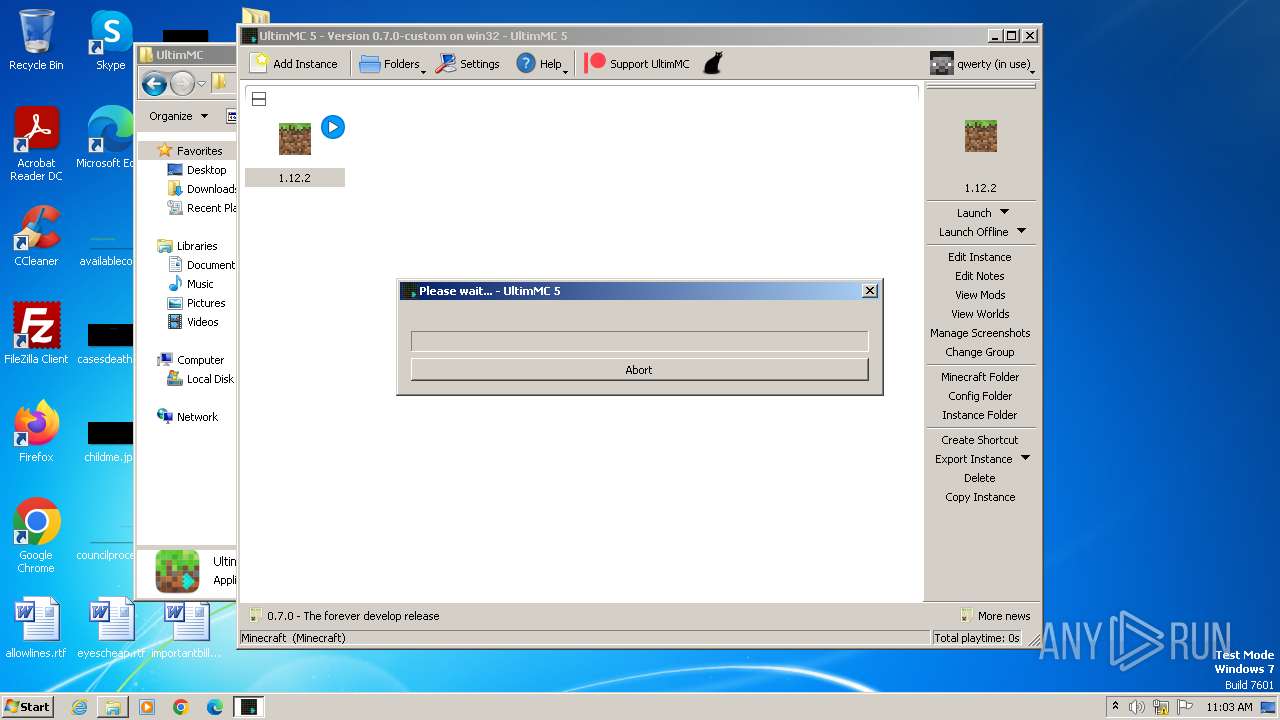Screen dimensions: 1280x720
Task: Click the progress bar in Please wait dialog
Action: click(639, 341)
